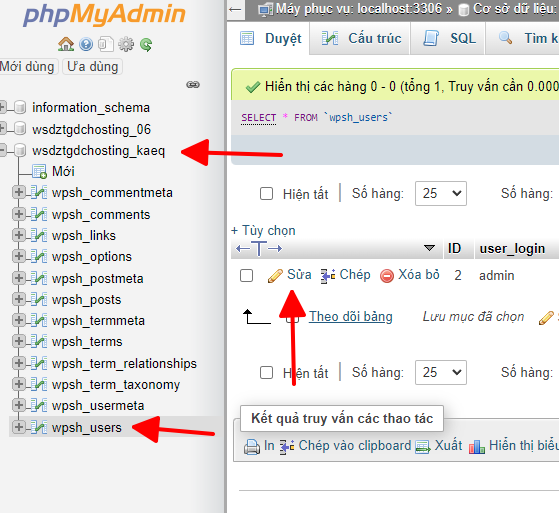Open the wpsh_termmeta table
The height and width of the screenshot is (513, 559).
coord(98,321)
